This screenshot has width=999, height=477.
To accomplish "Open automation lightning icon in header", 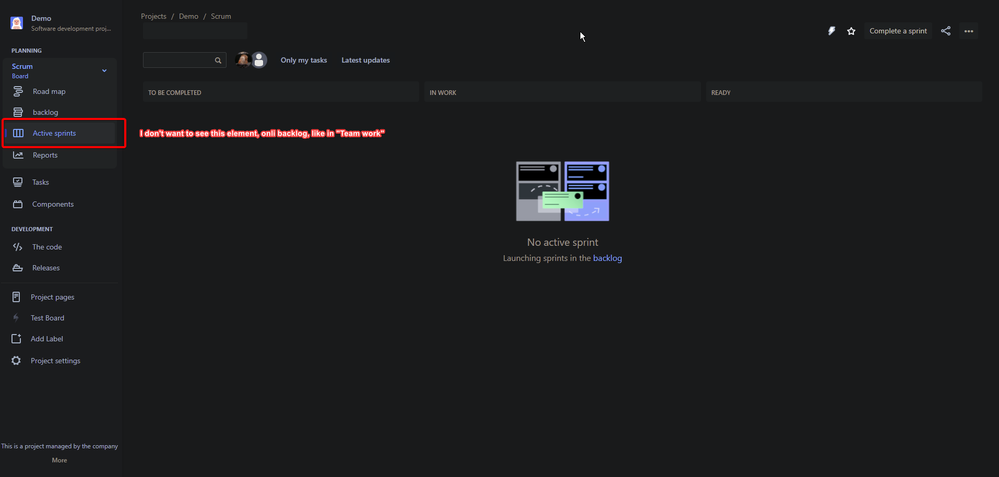I will pos(831,31).
